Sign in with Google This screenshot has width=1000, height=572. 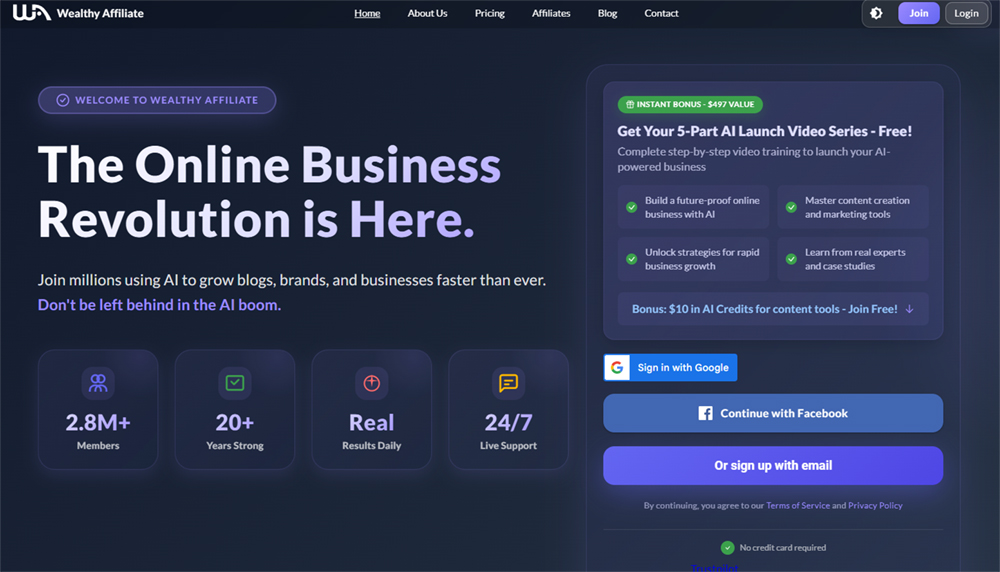pyautogui.click(x=670, y=367)
